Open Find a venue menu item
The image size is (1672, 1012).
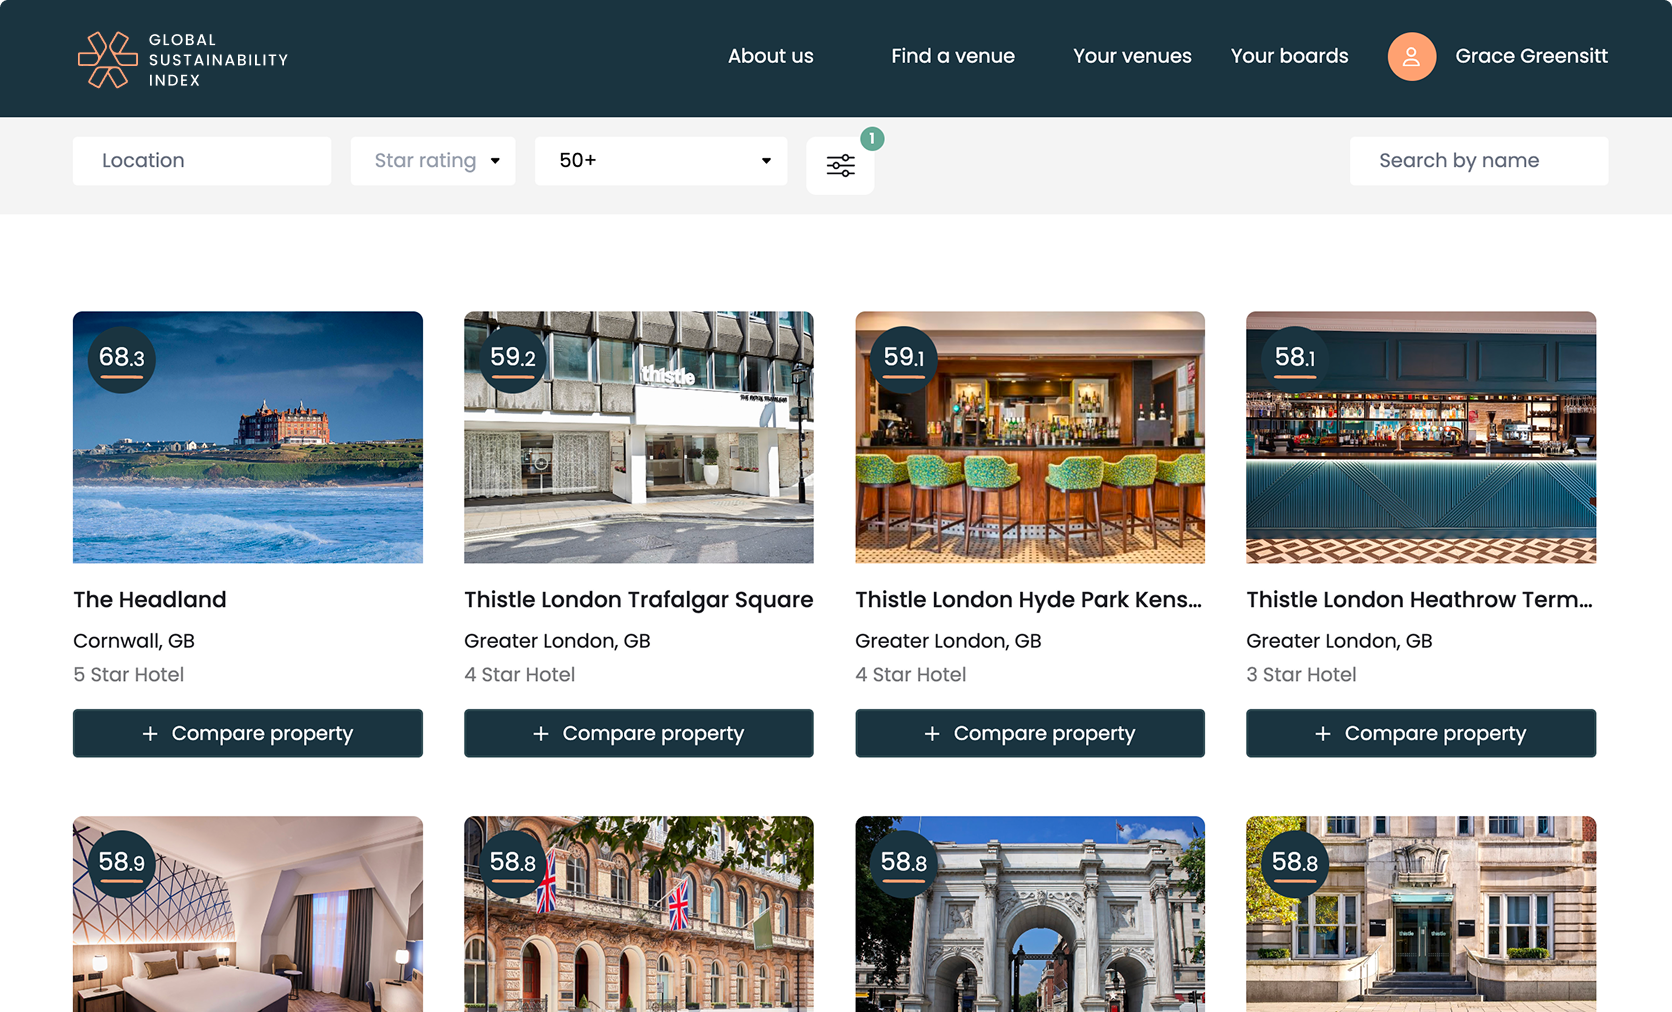click(952, 57)
